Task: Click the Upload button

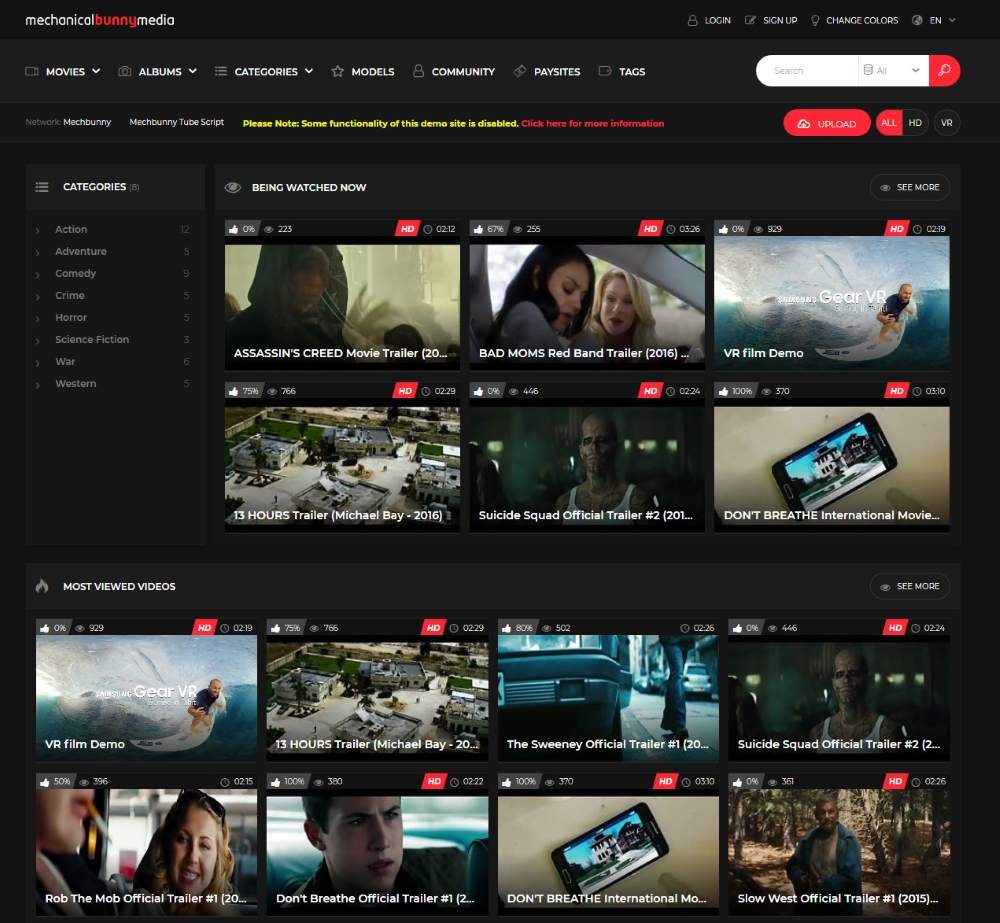Action: pos(827,123)
